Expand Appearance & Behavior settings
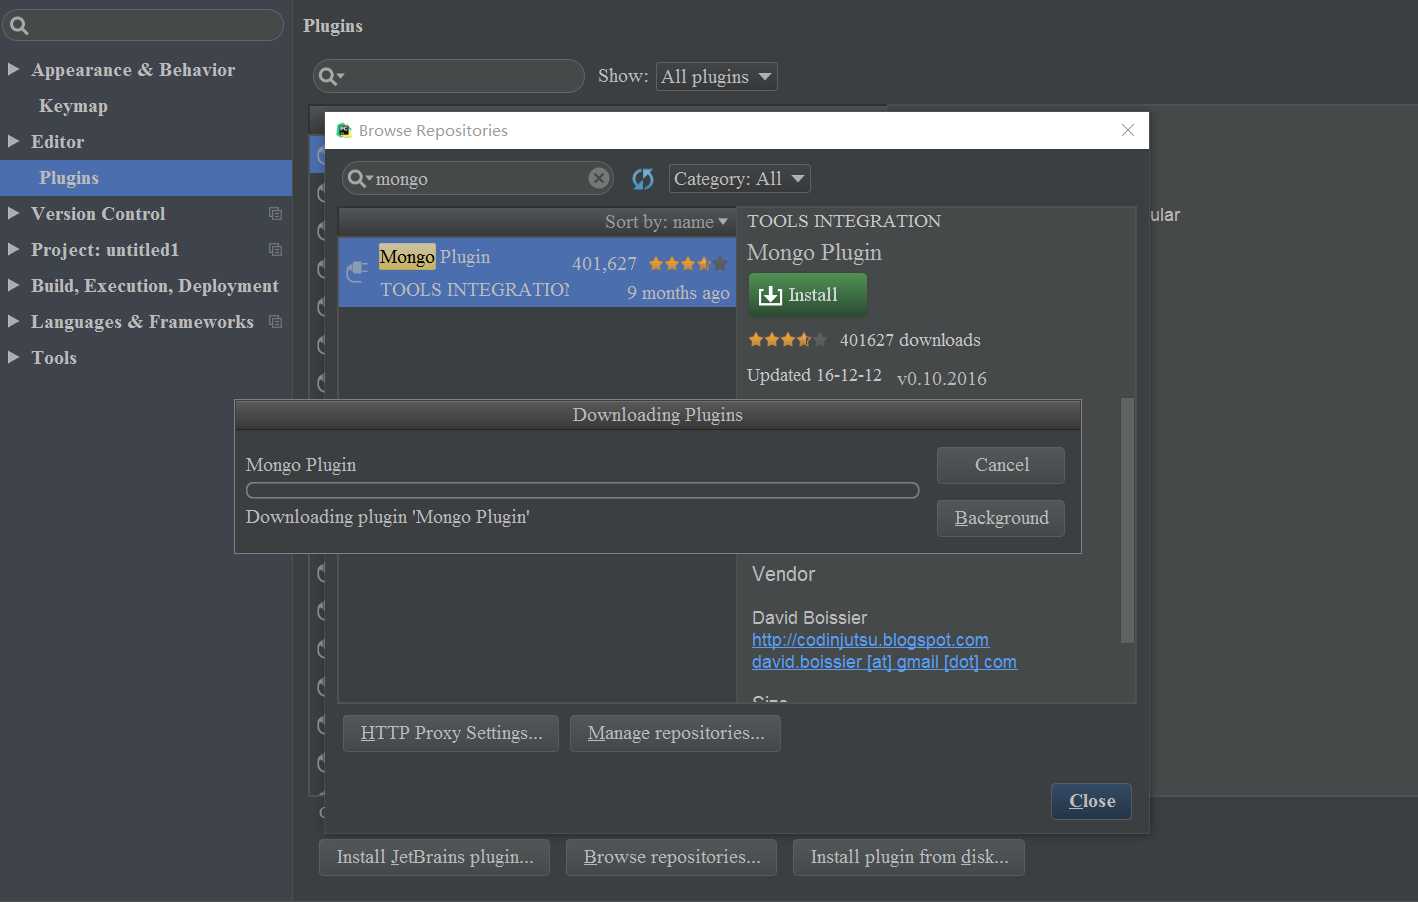Image resolution: width=1418 pixels, height=902 pixels. click(14, 69)
